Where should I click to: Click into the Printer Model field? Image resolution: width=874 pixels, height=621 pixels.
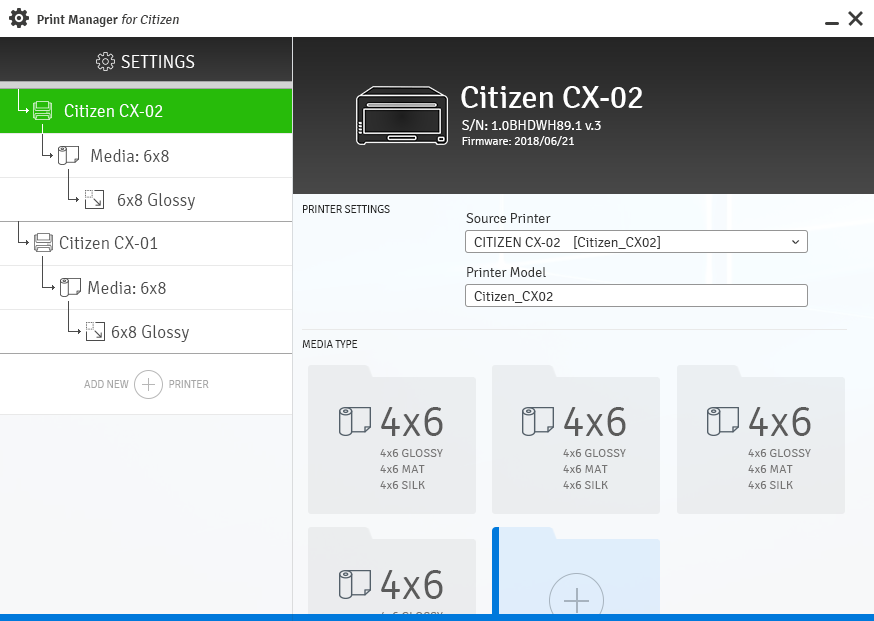(636, 296)
